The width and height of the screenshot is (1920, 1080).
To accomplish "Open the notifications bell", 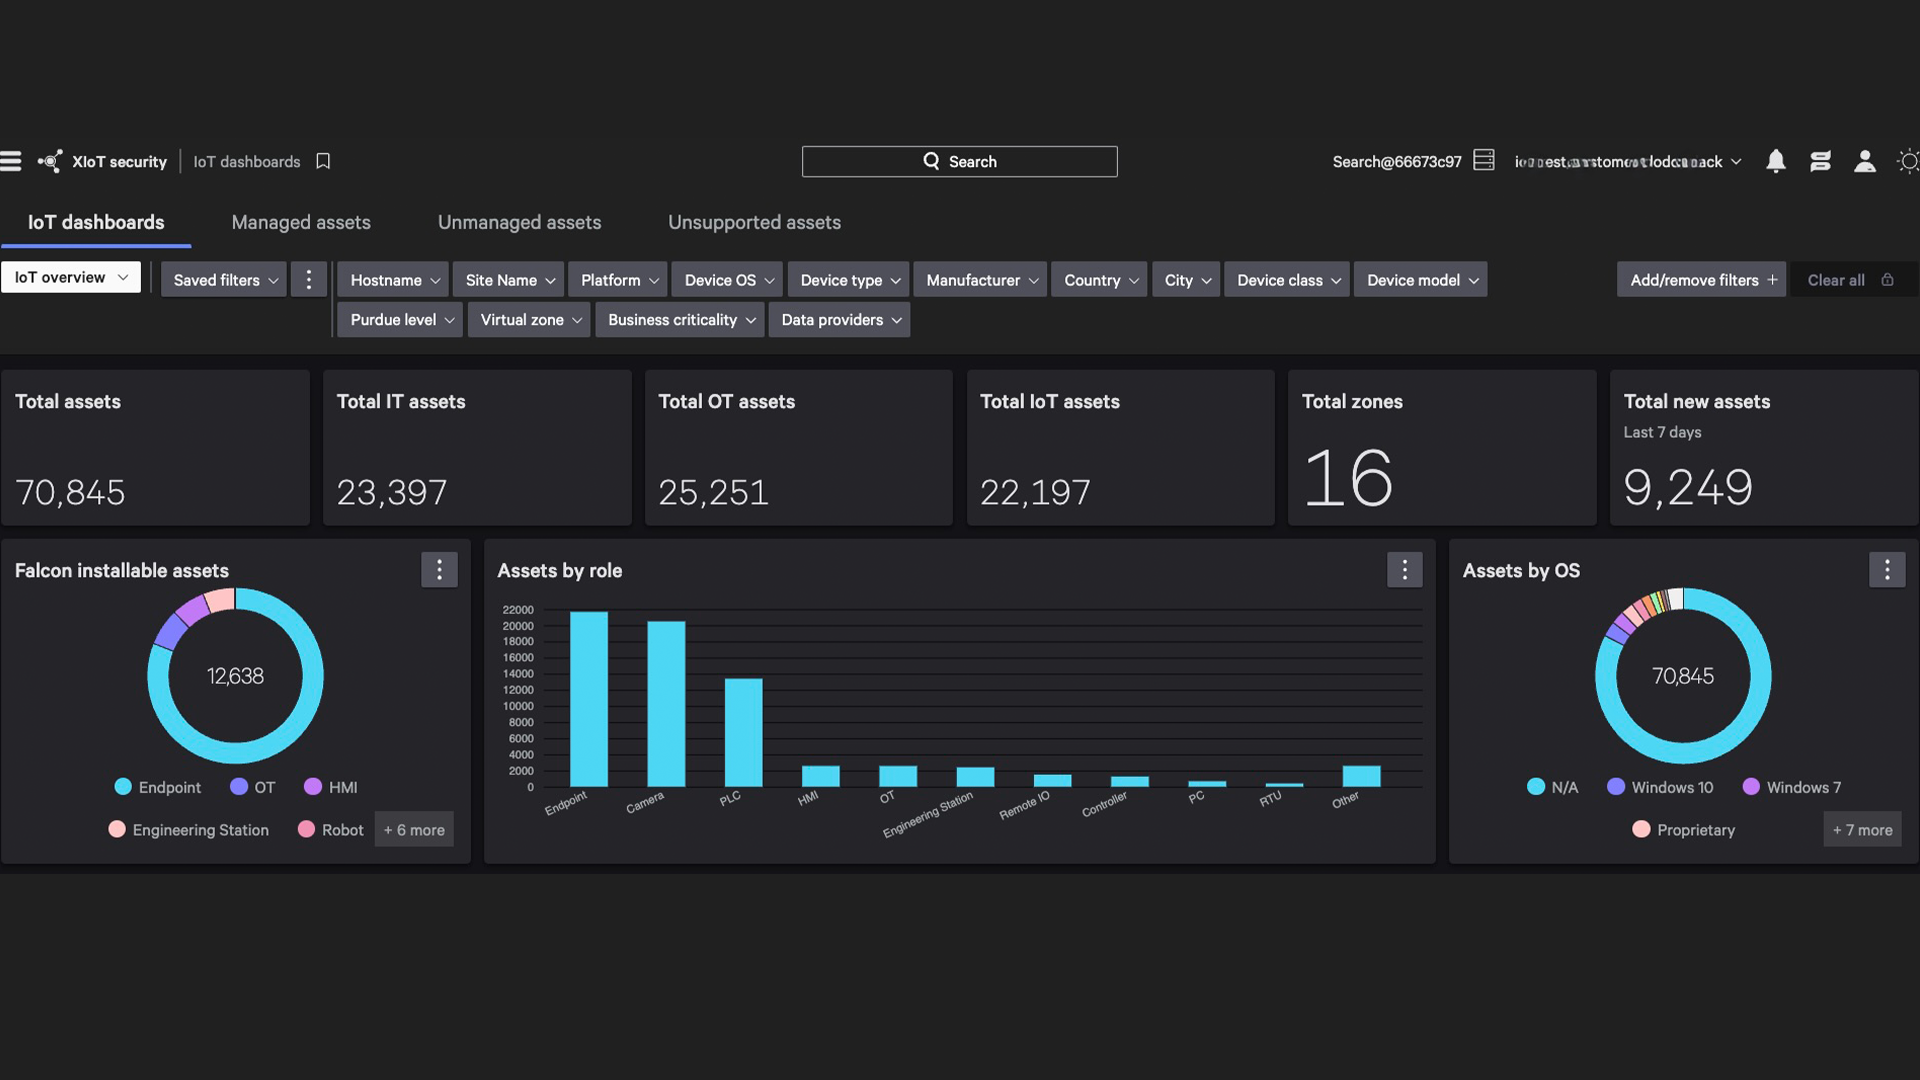I will tap(1775, 161).
